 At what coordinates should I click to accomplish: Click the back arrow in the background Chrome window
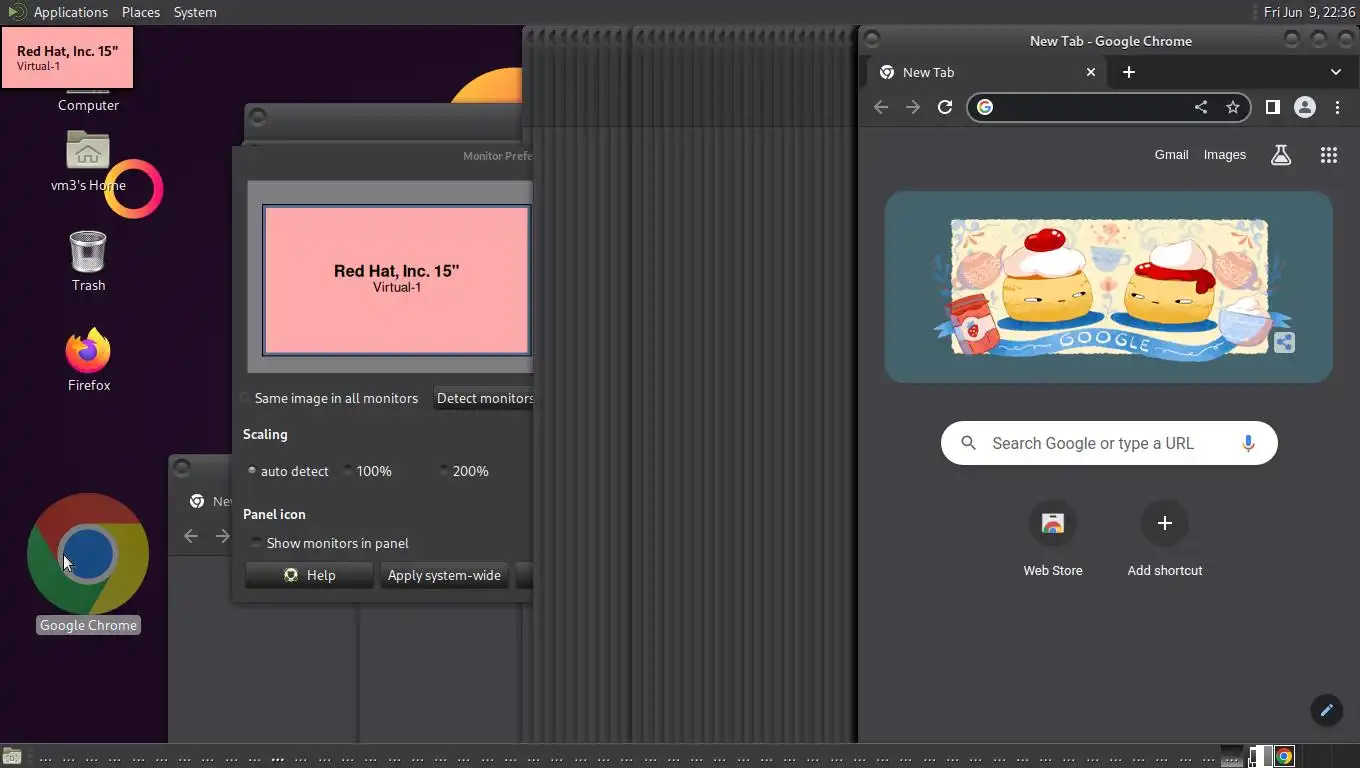(x=191, y=536)
